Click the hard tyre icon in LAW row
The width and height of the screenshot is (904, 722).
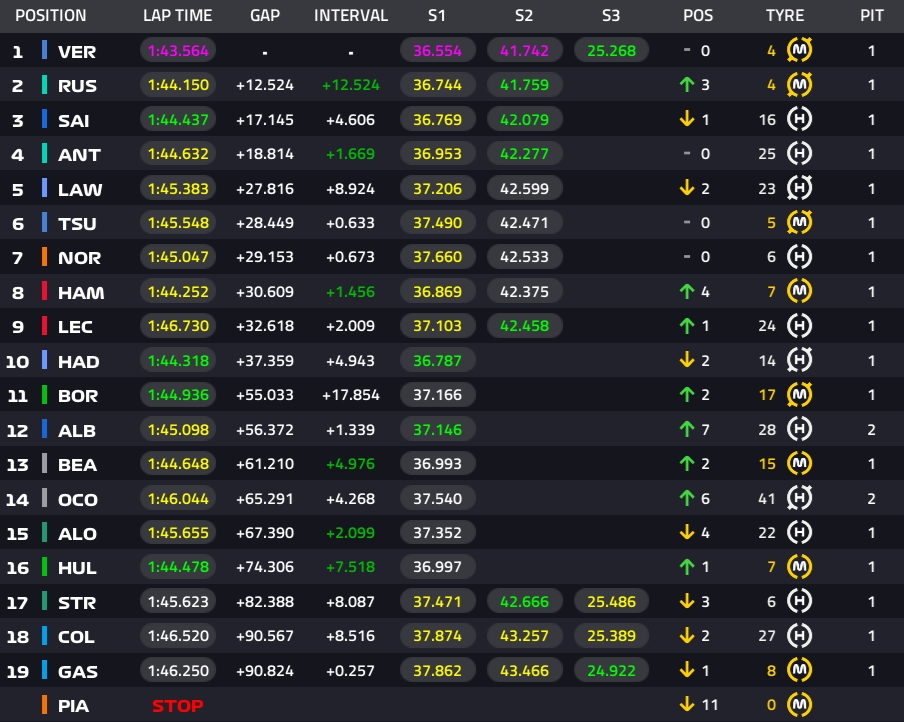click(x=800, y=188)
